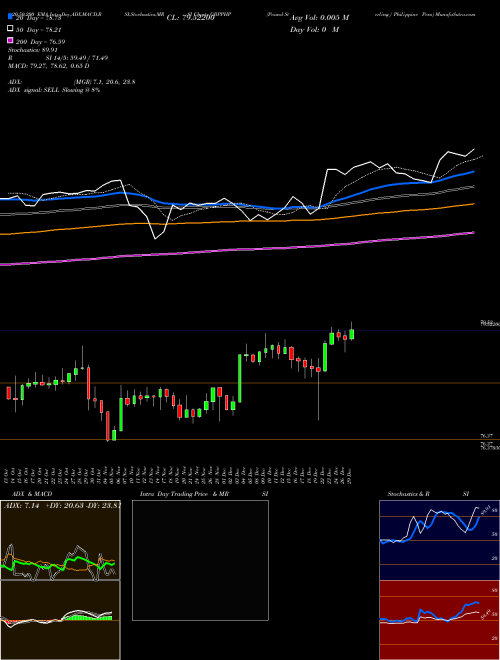The image size is (500, 660).
Task: Click the 'ADX signal: SELL Slowing @ 8%' text
Action: [x=54, y=90]
